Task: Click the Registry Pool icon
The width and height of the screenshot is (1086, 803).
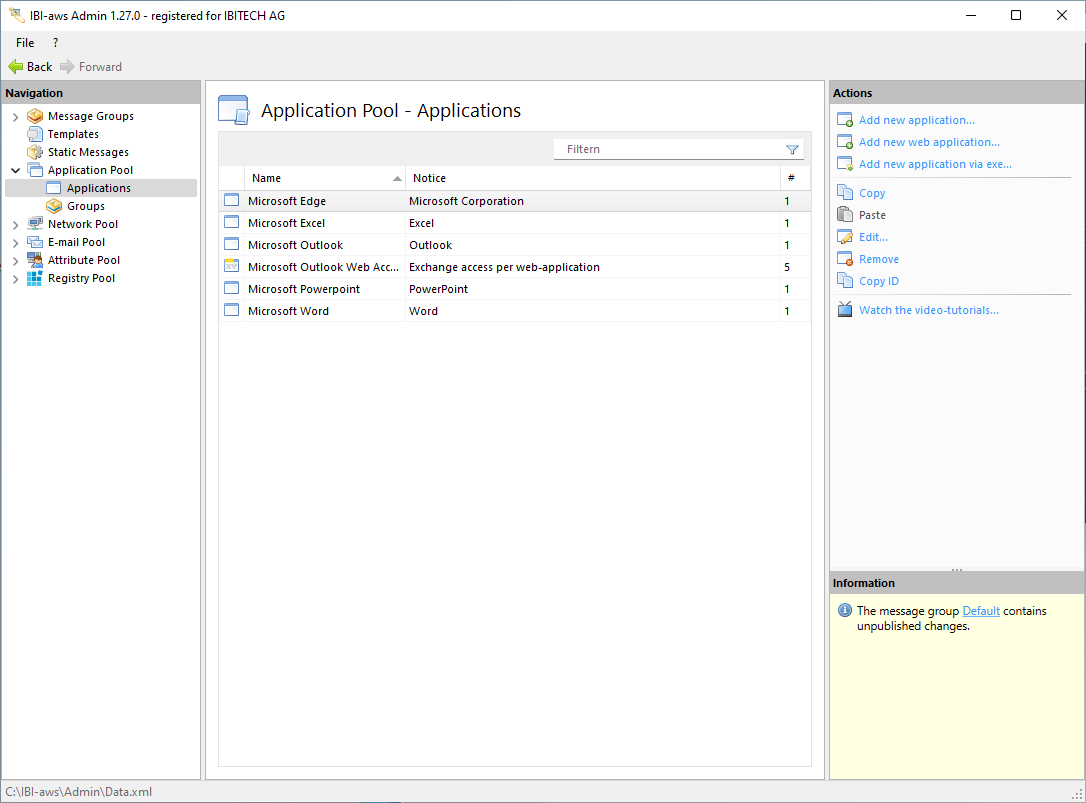Action: point(35,278)
